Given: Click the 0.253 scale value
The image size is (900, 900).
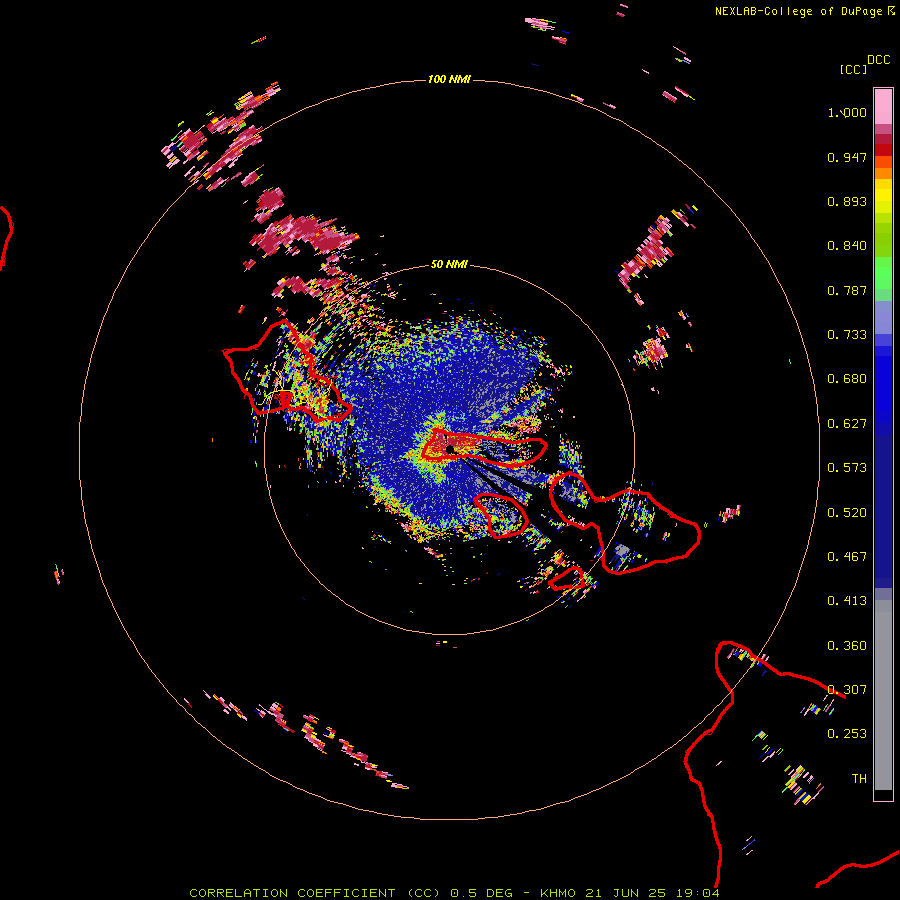Looking at the screenshot, I should [847, 734].
